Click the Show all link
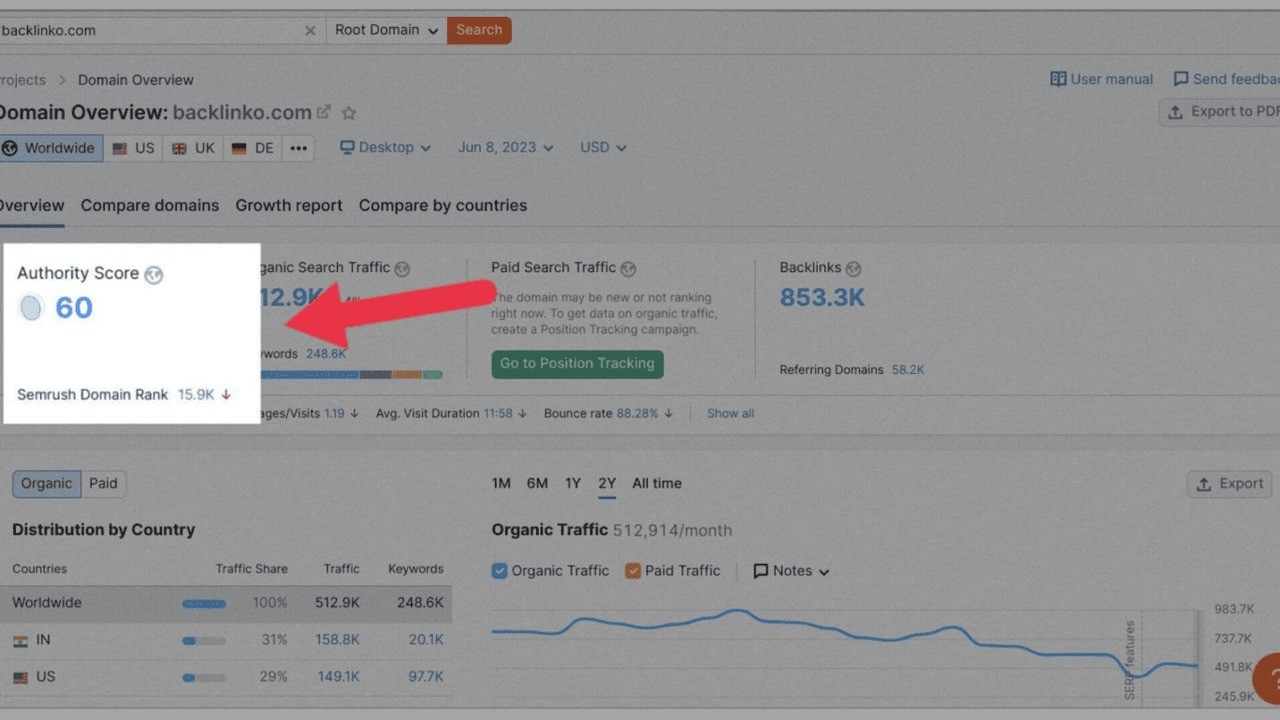The image size is (1280, 720). pyautogui.click(x=731, y=414)
